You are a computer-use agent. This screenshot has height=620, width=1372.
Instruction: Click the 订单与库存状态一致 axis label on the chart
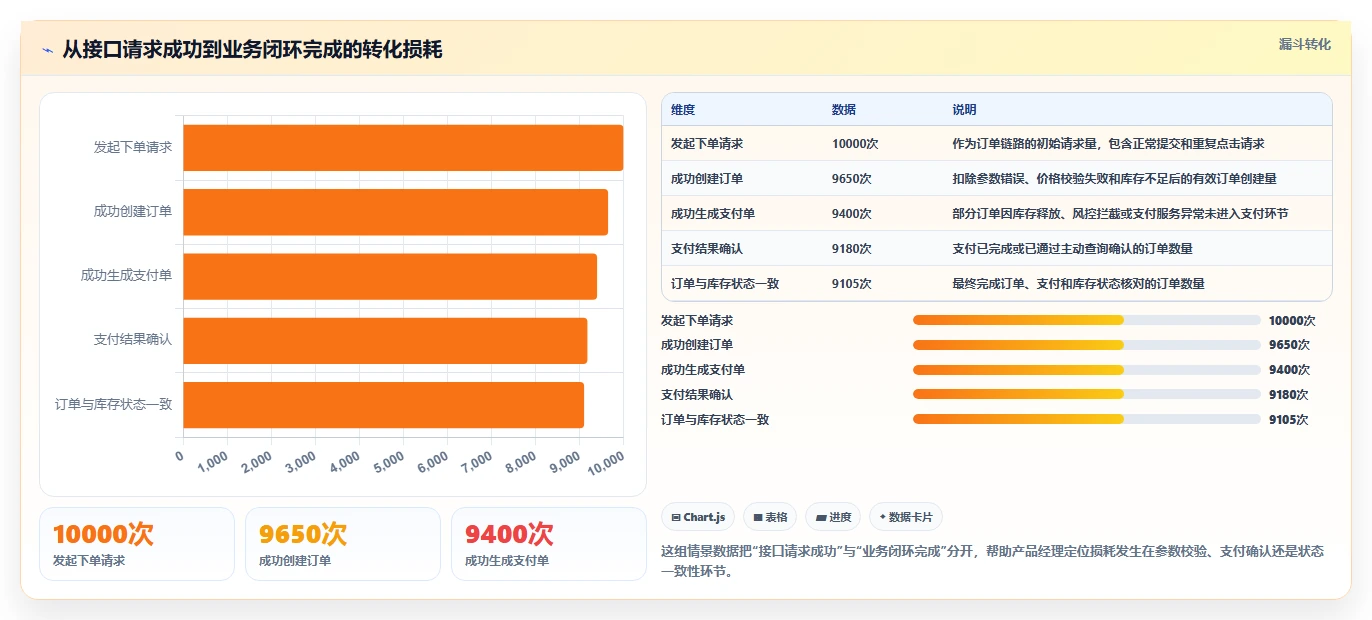(114, 404)
